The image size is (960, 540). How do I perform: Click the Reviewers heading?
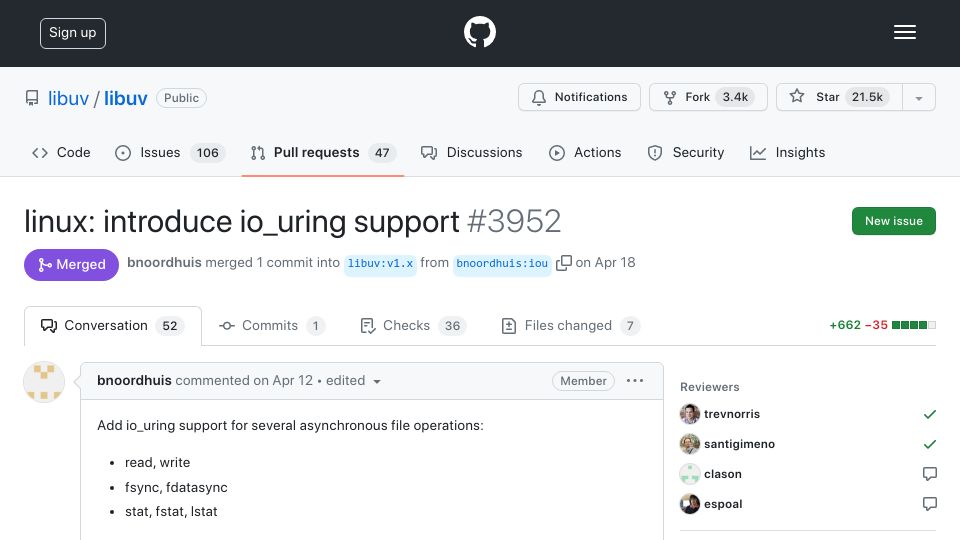coord(710,387)
